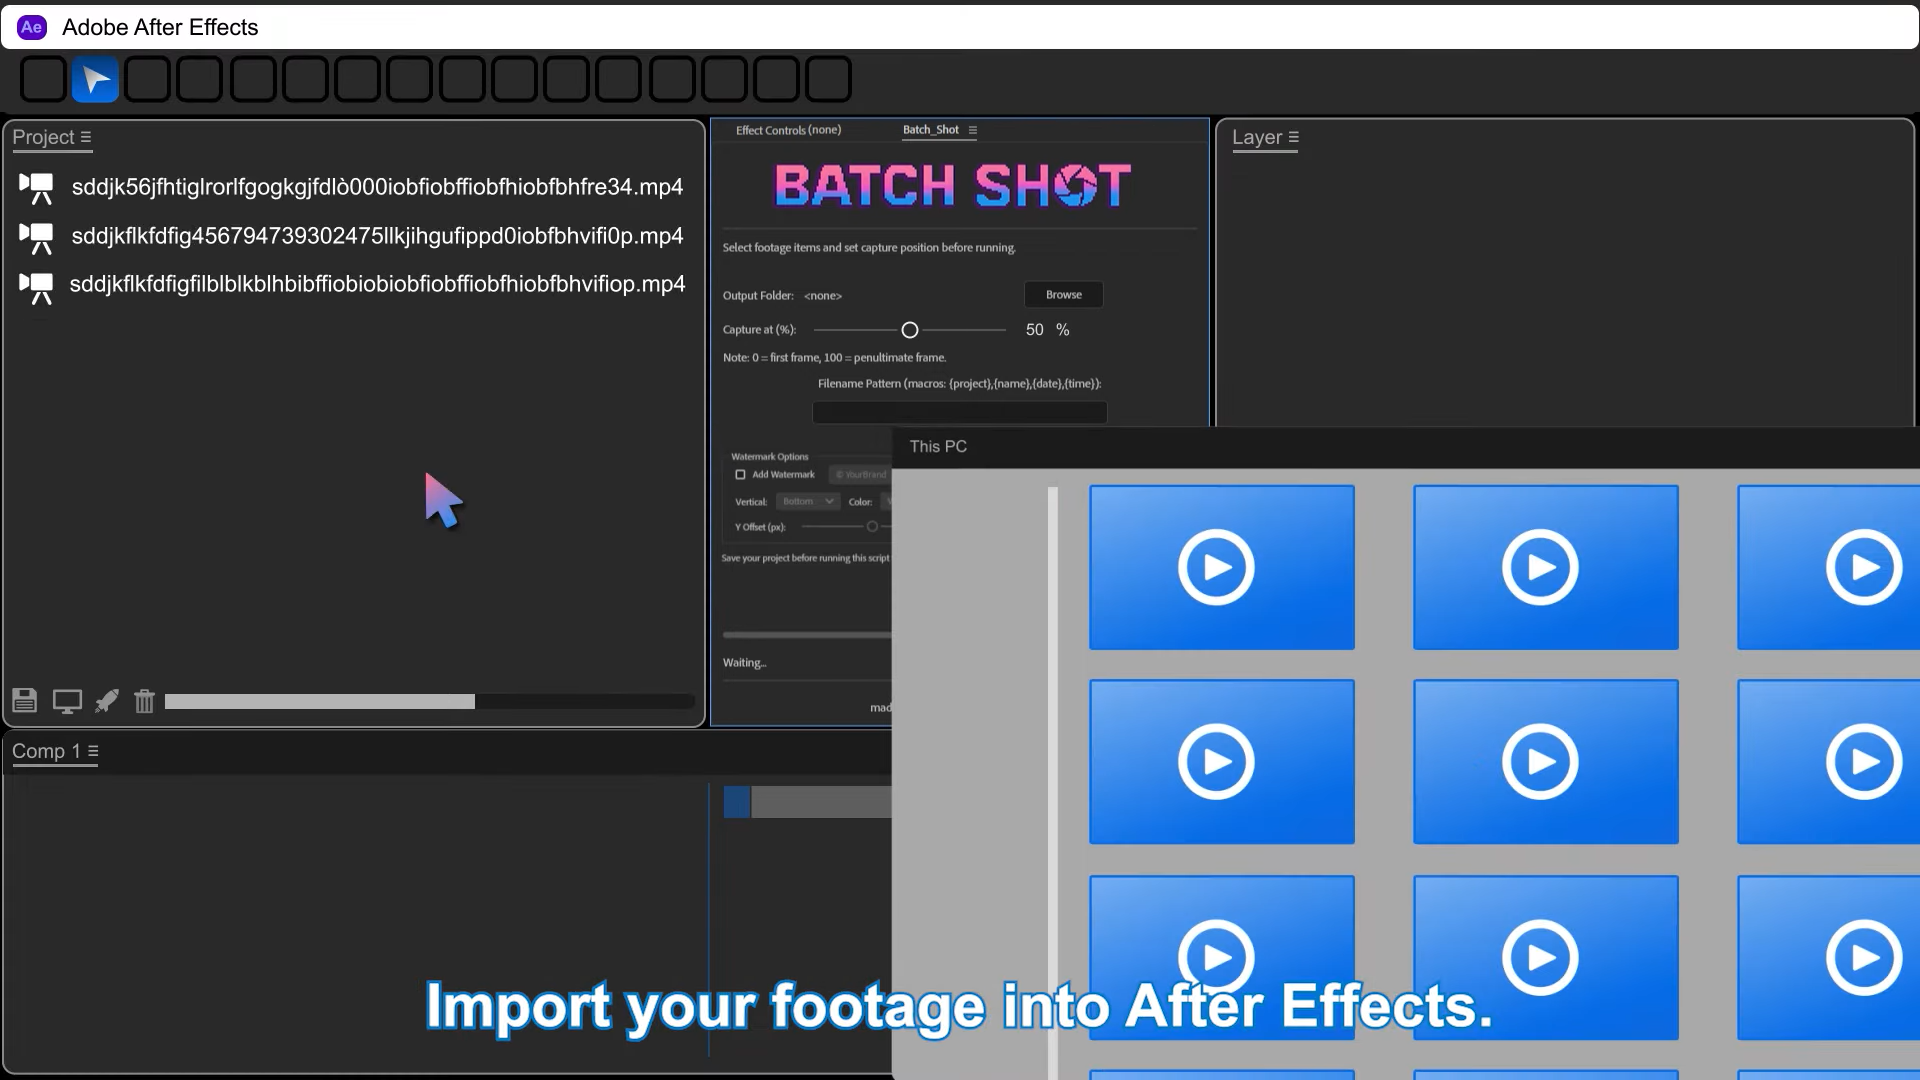The height and width of the screenshot is (1080, 1920).
Task: Open the Vertical position dropdown
Action: (808, 502)
